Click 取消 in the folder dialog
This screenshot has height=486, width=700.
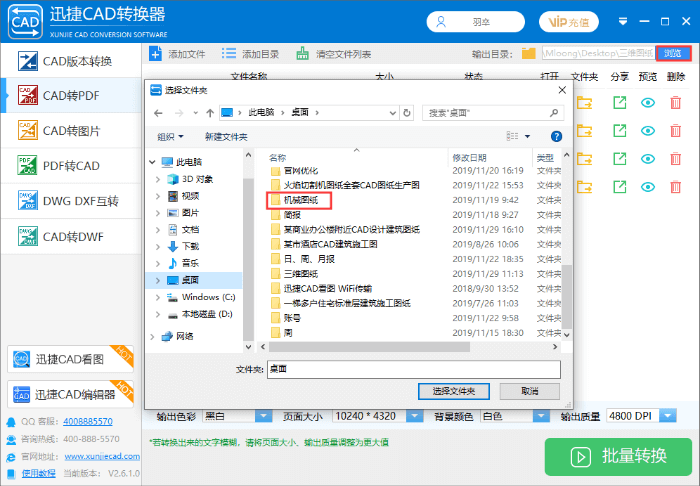529,391
